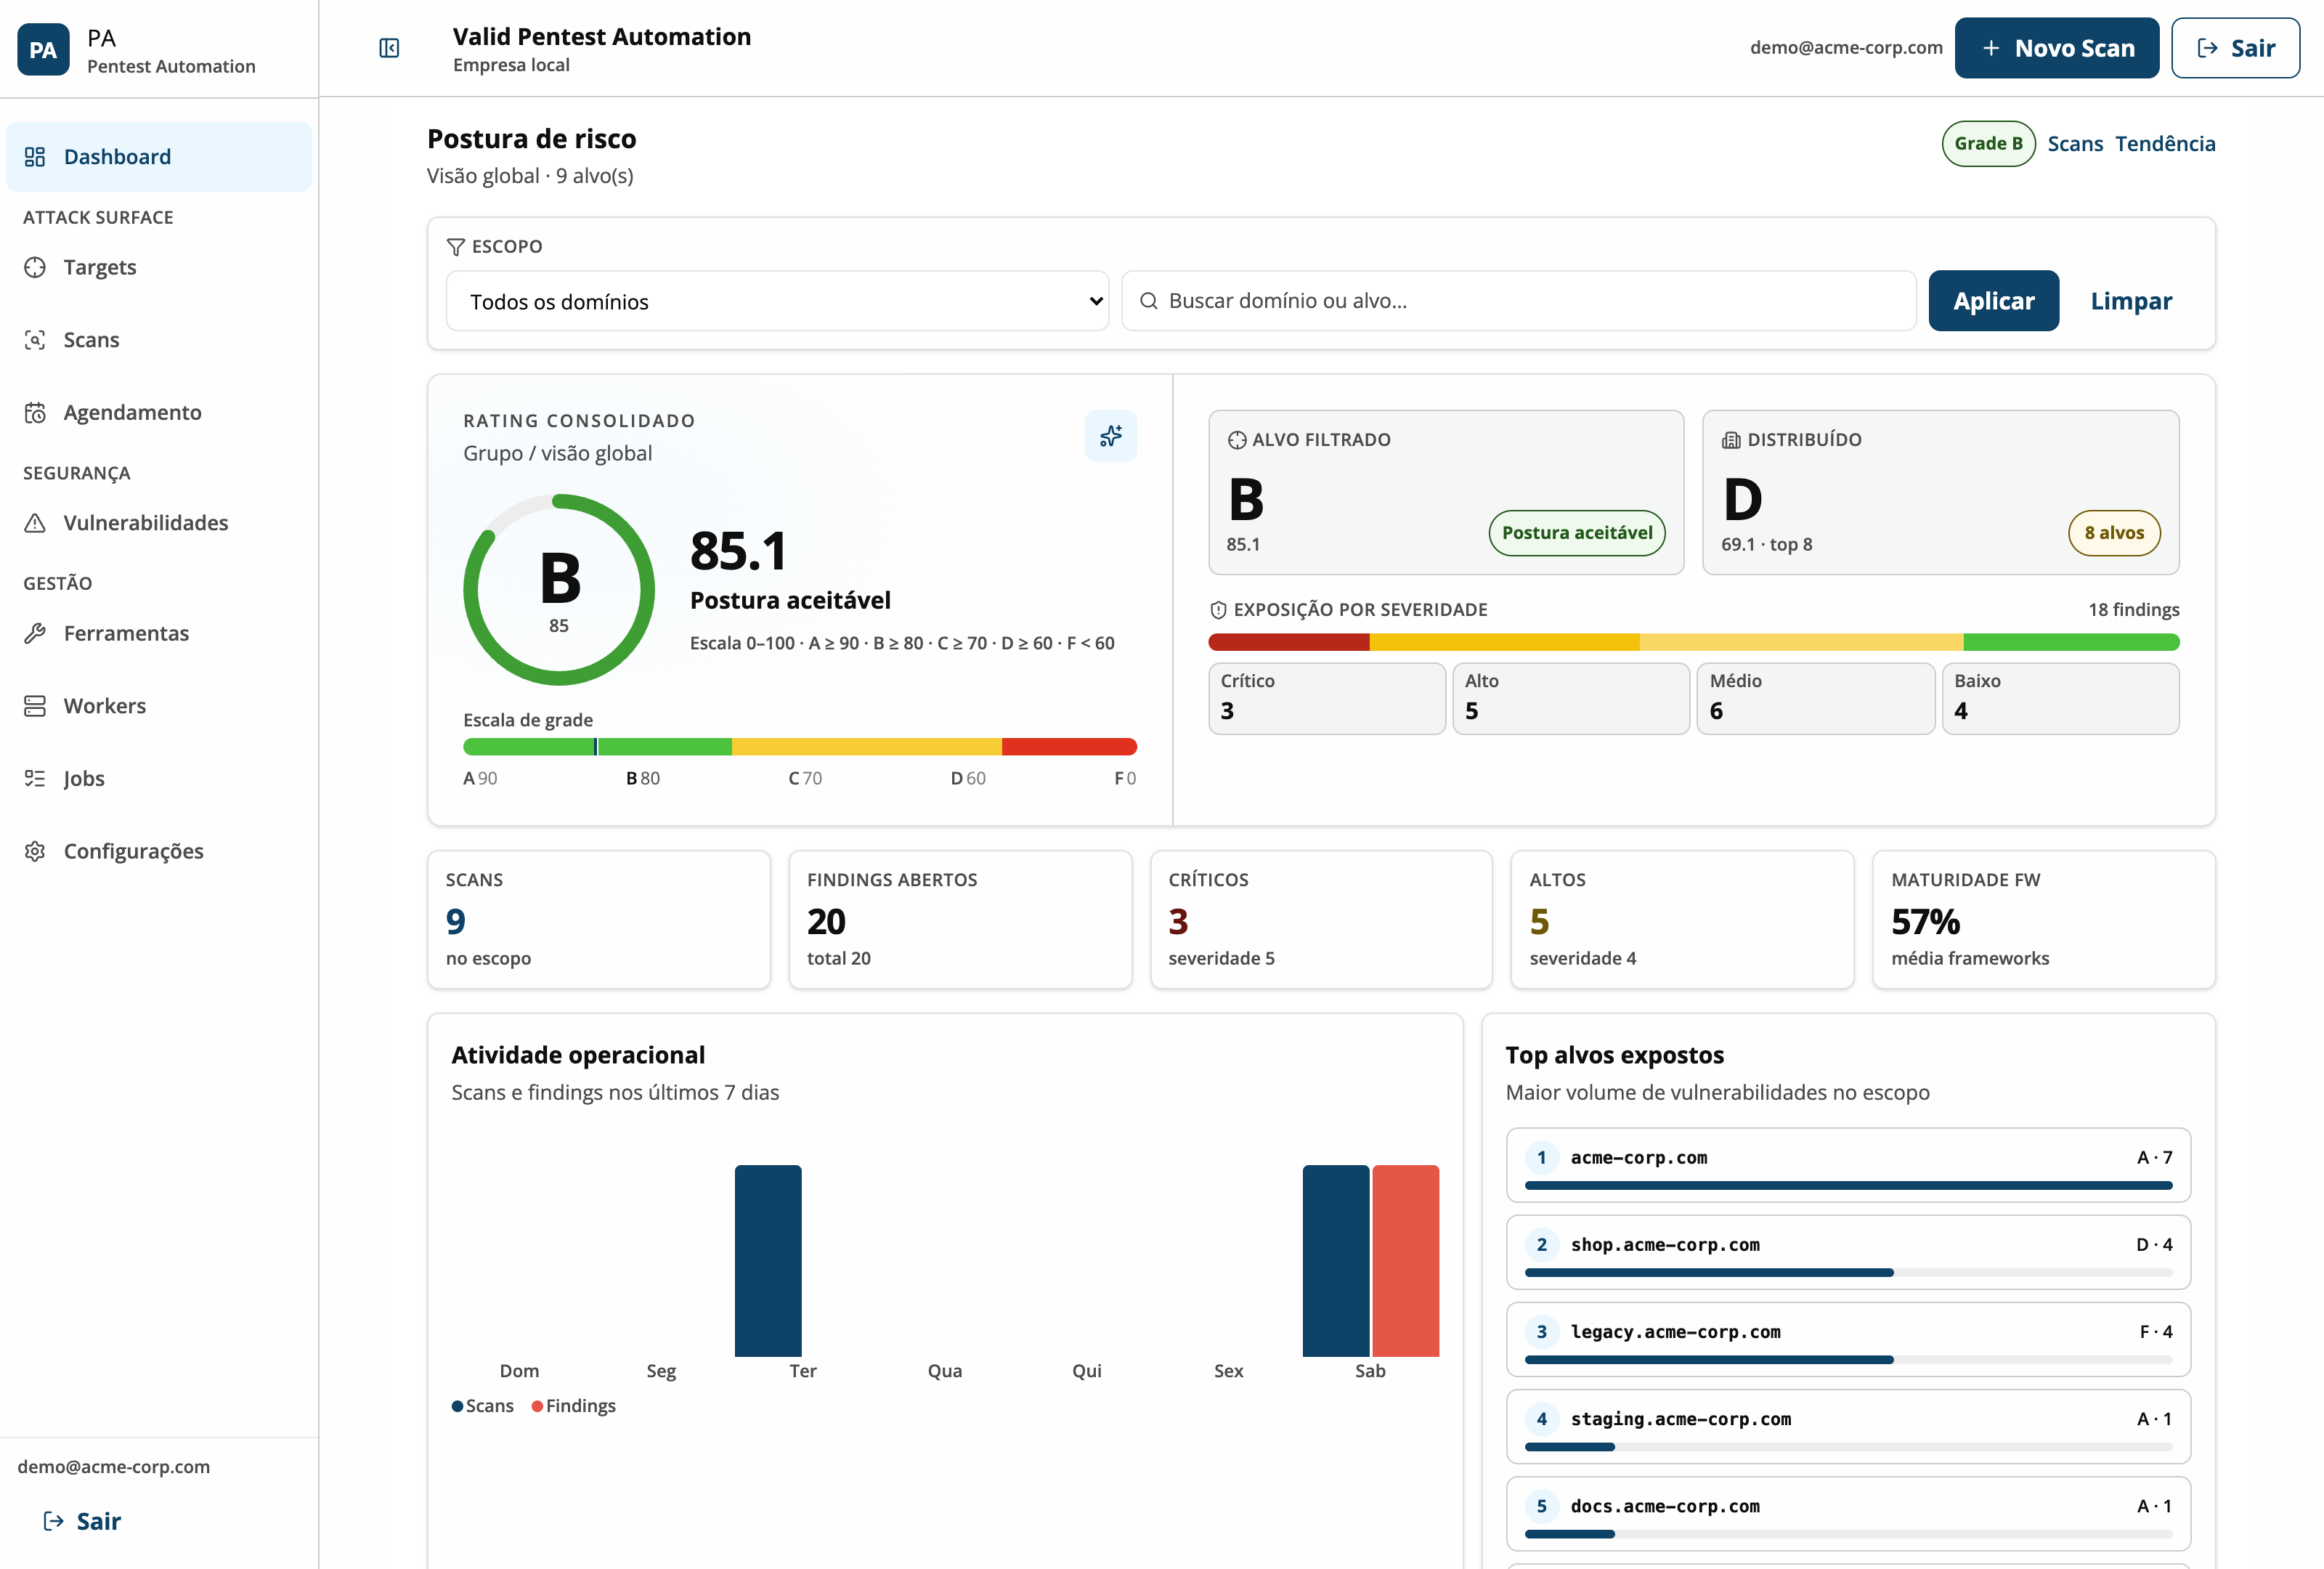
Task: Click the Dashboard grid icon
Action: 35,157
